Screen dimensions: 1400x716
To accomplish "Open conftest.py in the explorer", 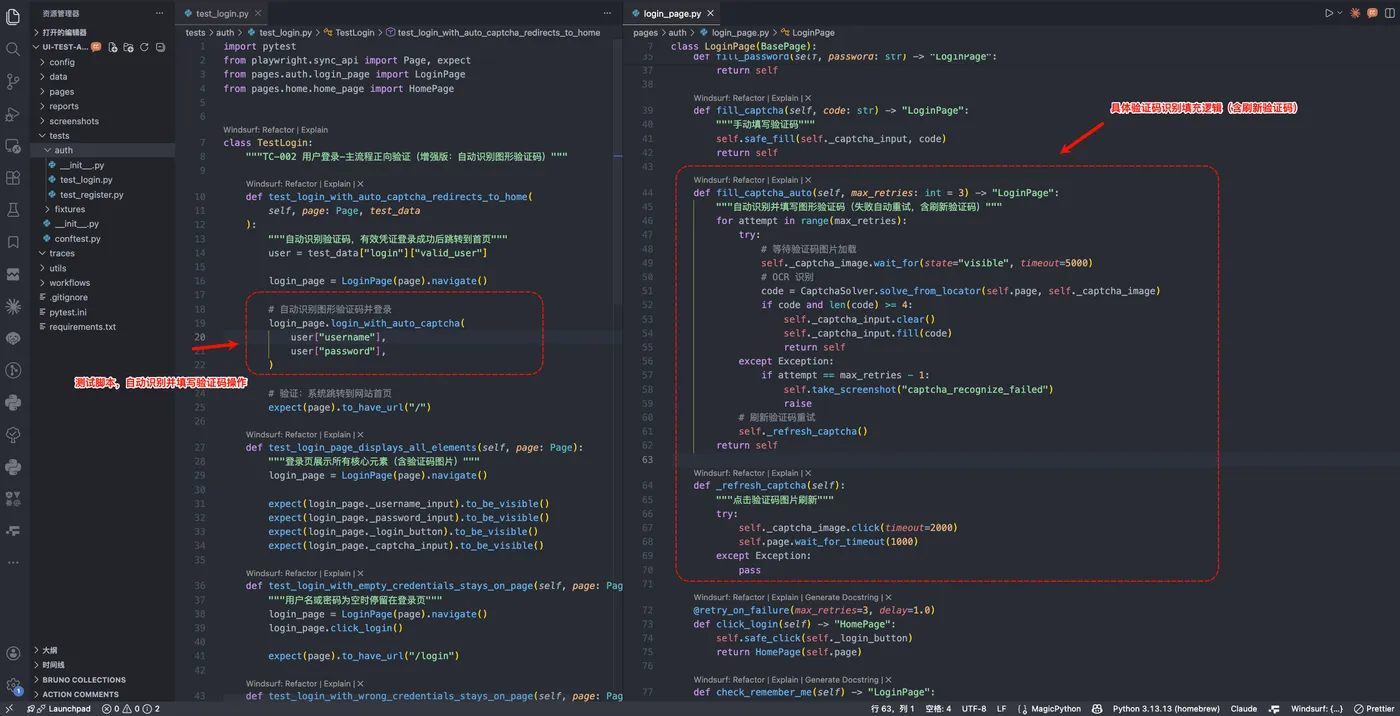I will [x=102, y=239].
